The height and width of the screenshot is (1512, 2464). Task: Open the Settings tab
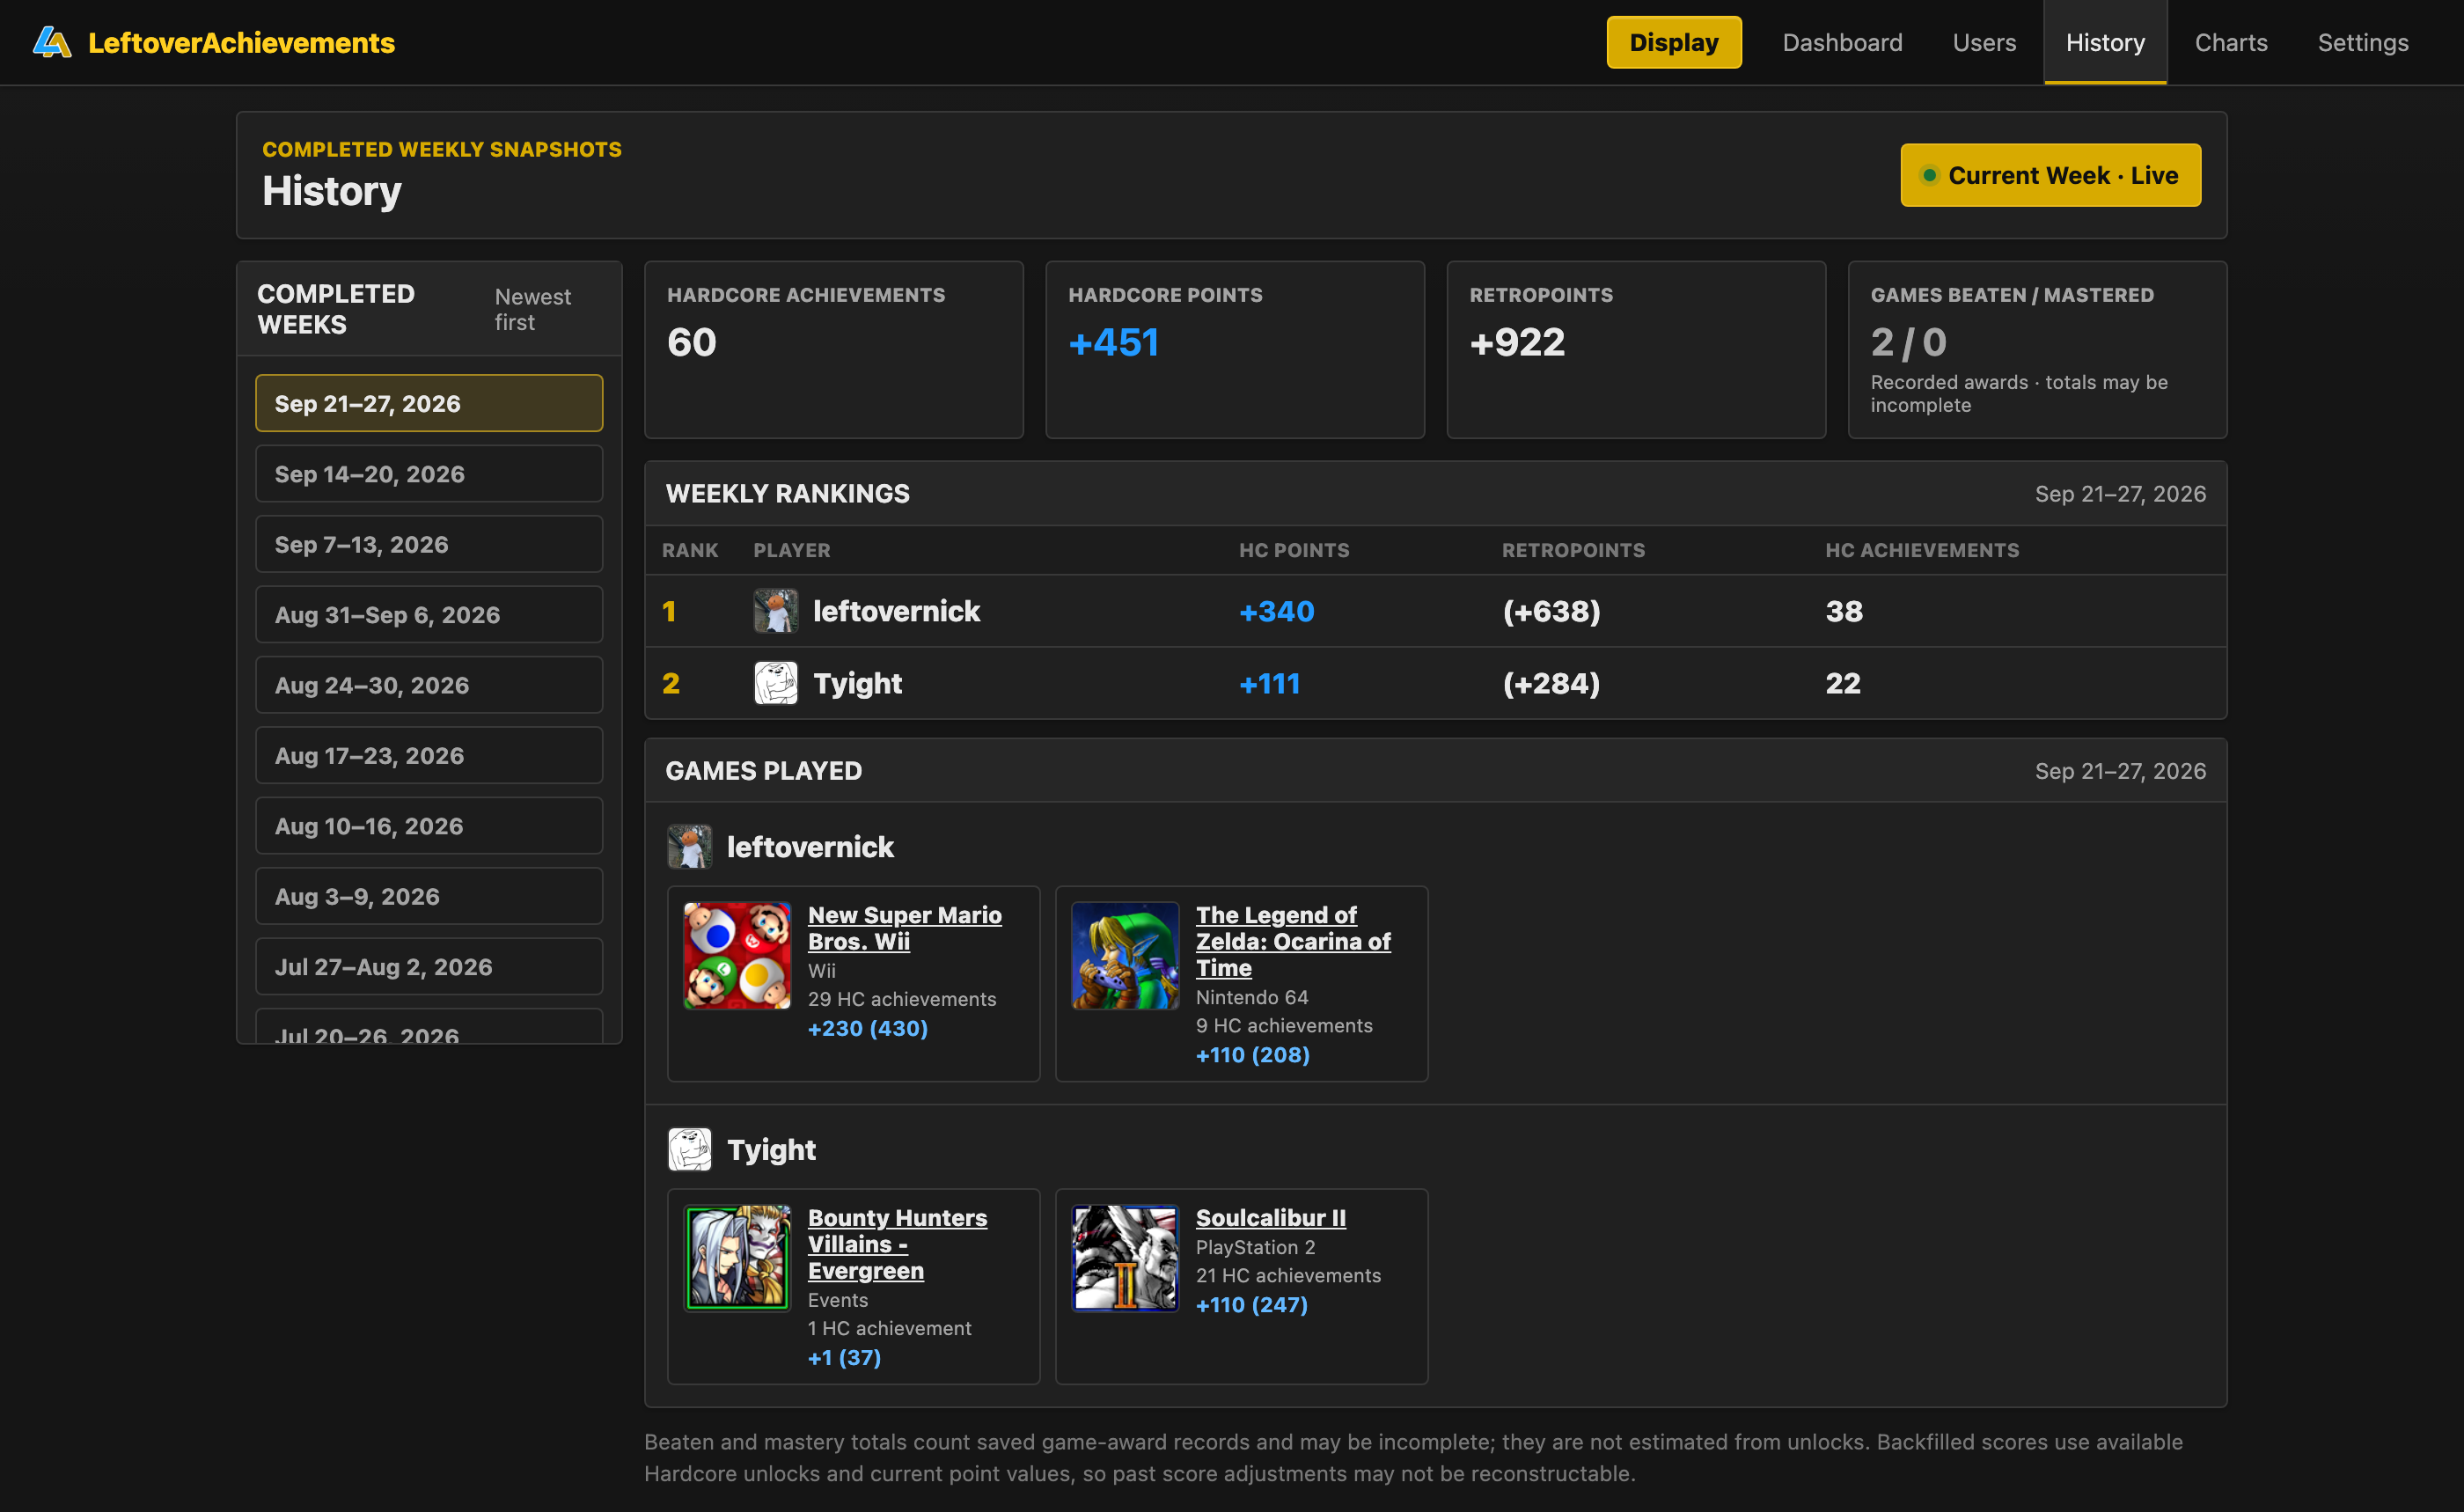(2363, 42)
